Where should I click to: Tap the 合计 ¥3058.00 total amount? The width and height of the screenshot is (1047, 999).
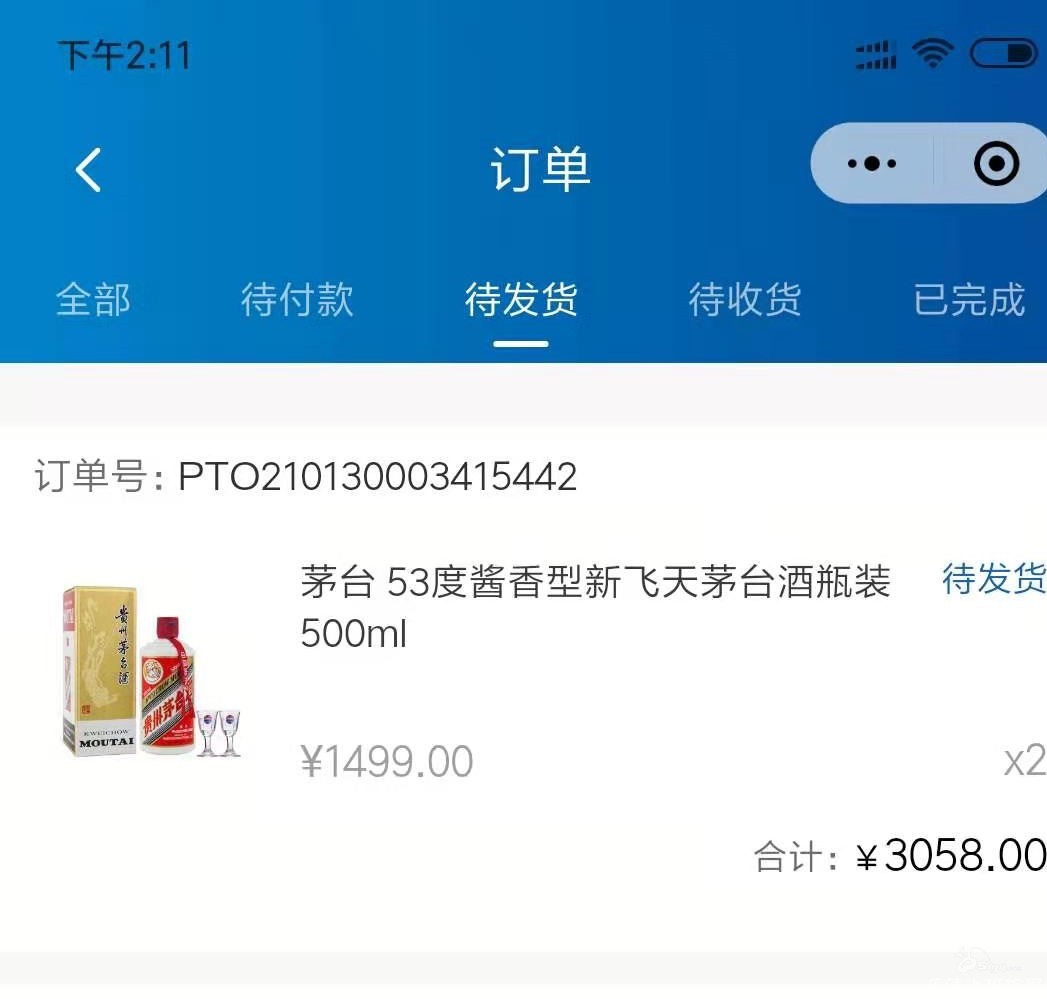pos(899,855)
